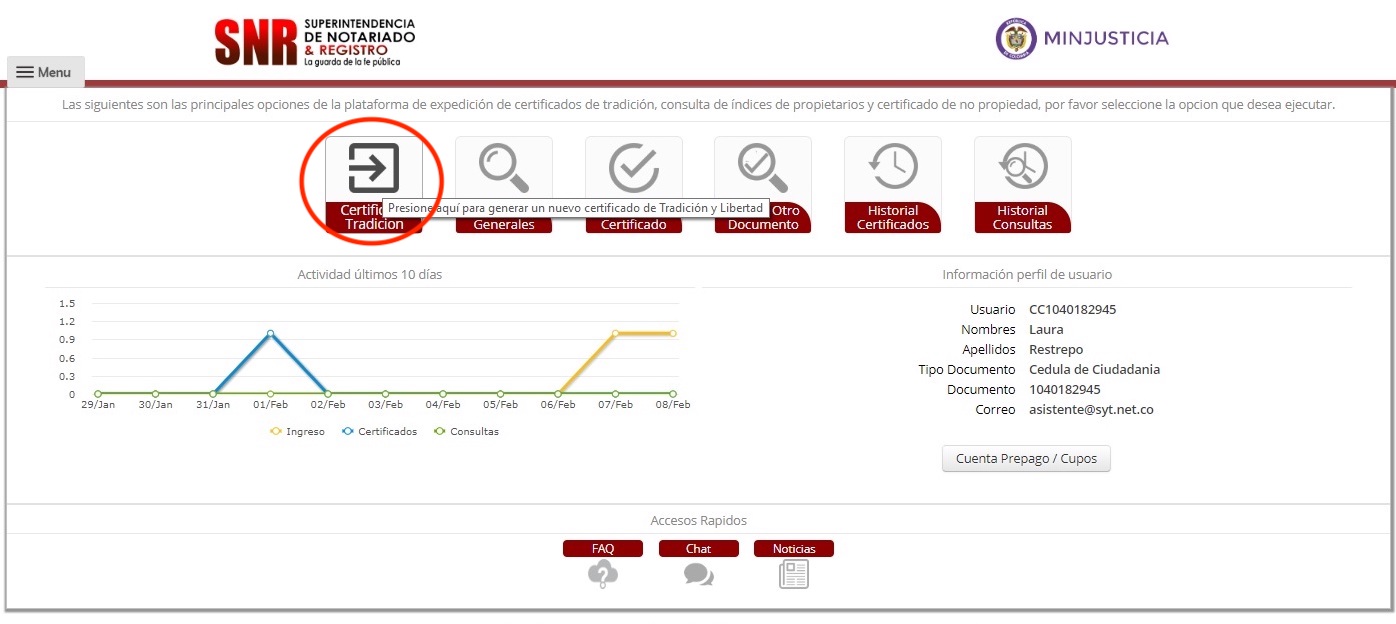Open the Historial Certificados clock icon
Screen dimensions: 1396x624
tap(893, 168)
